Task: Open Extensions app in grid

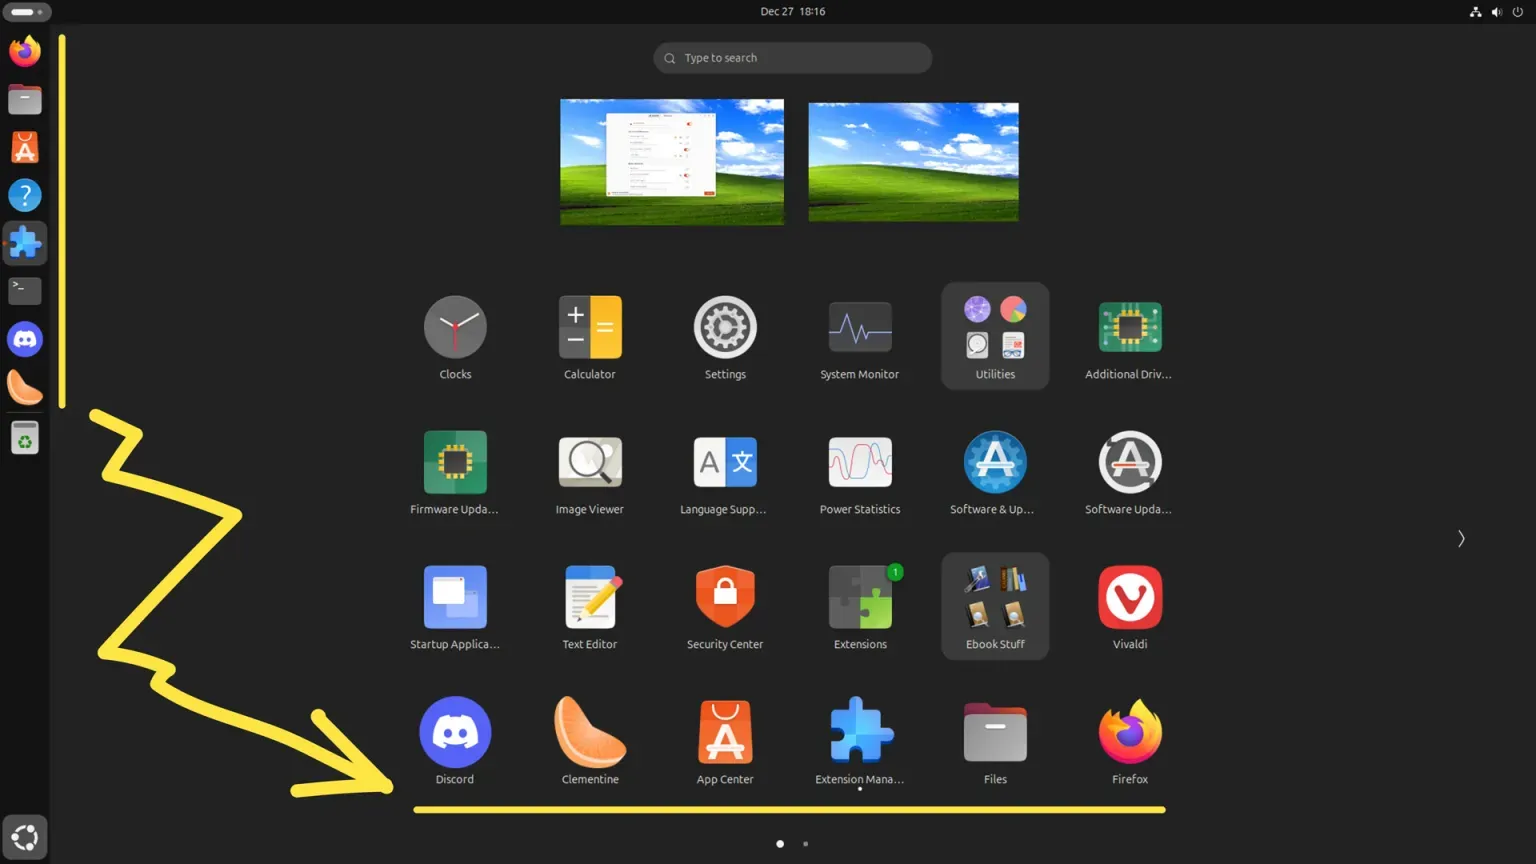Action: click(x=860, y=607)
